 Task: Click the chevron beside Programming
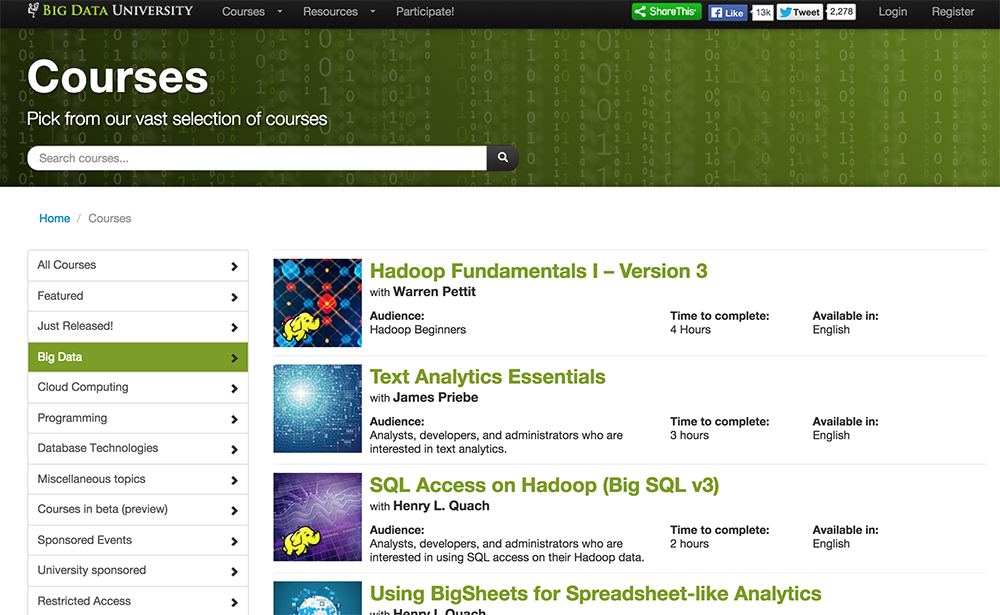(234, 419)
